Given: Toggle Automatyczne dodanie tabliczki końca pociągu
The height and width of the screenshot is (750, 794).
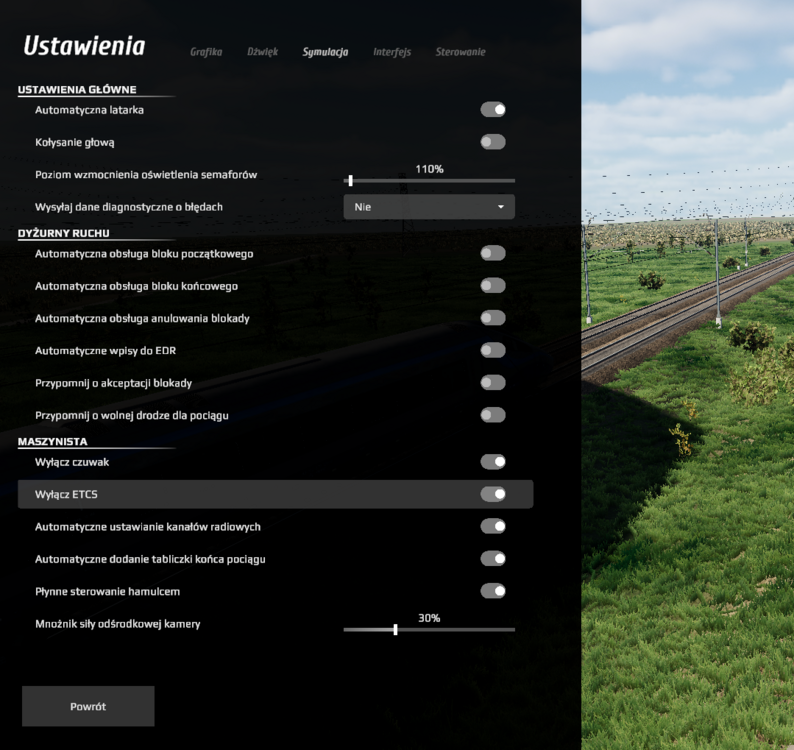Looking at the screenshot, I should click(493, 559).
